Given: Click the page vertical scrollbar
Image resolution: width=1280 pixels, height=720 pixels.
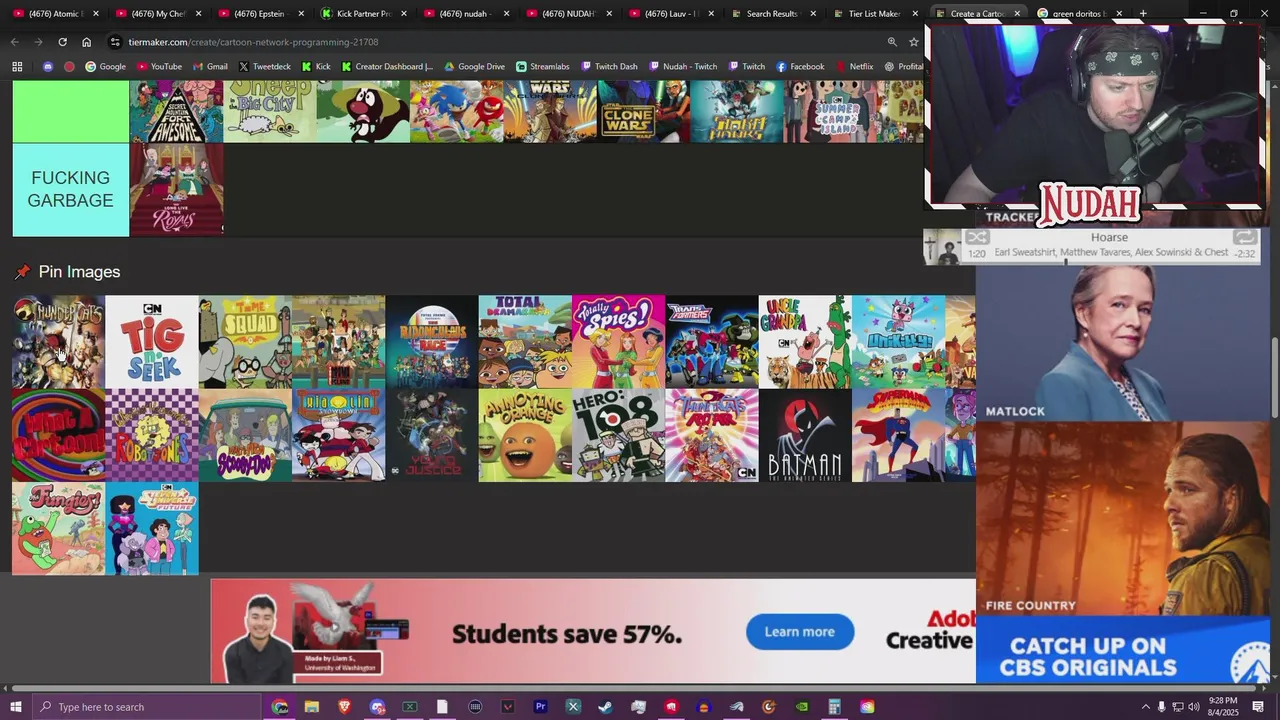Looking at the screenshot, I should (1274, 380).
